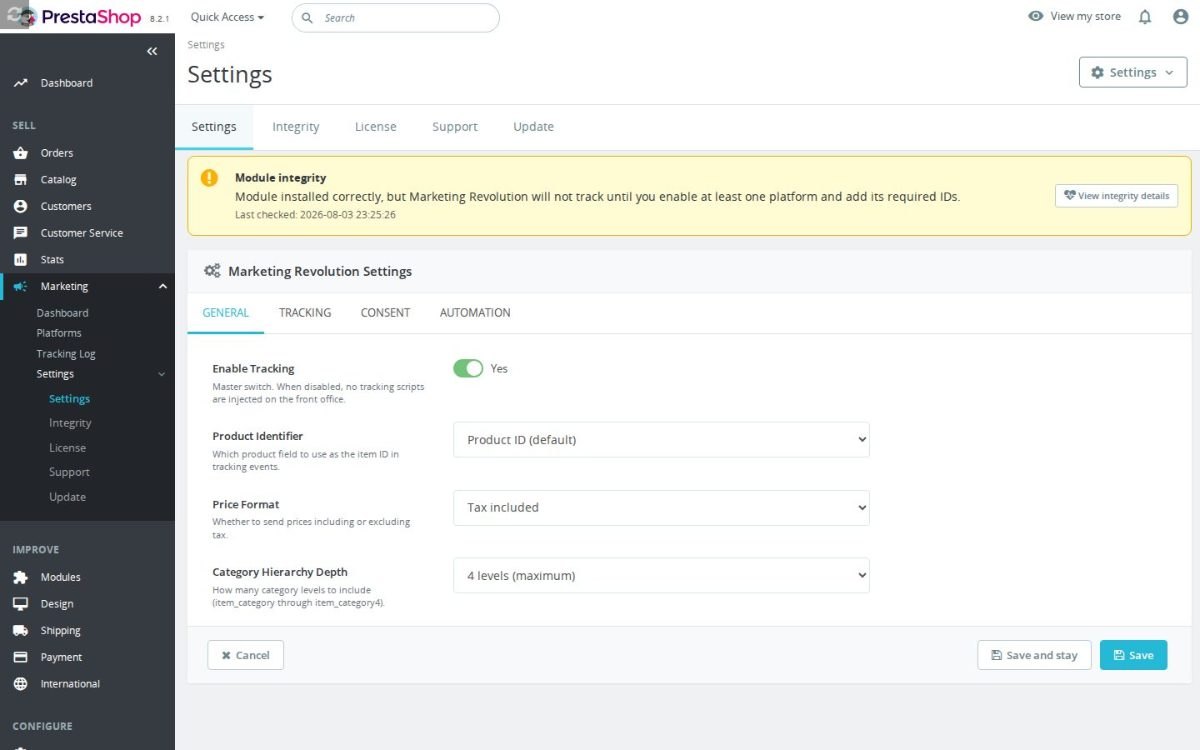Collapse the sidebar with the double-chevron icon

(x=152, y=51)
